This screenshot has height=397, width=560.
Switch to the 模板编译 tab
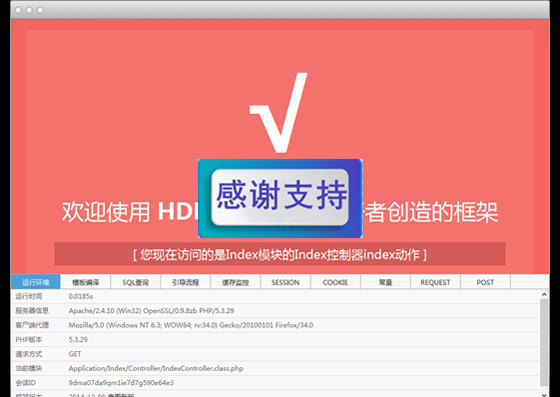pos(86,282)
